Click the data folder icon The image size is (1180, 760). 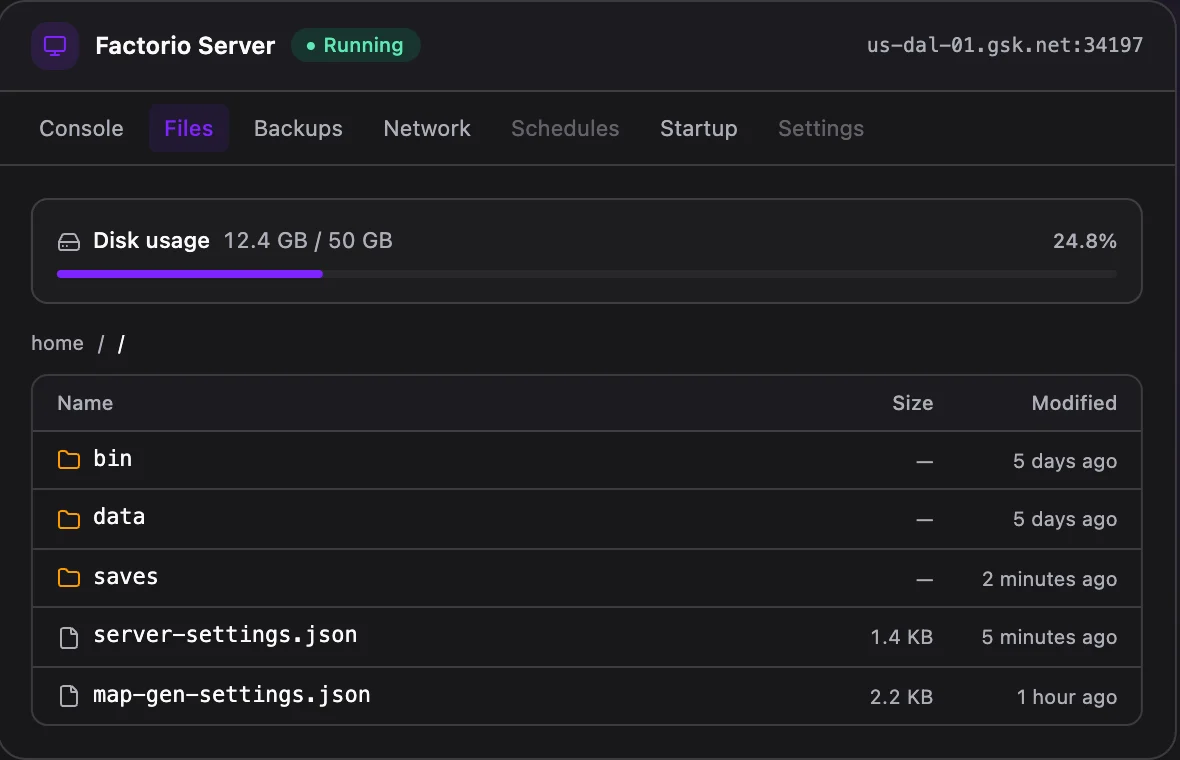[x=69, y=518]
